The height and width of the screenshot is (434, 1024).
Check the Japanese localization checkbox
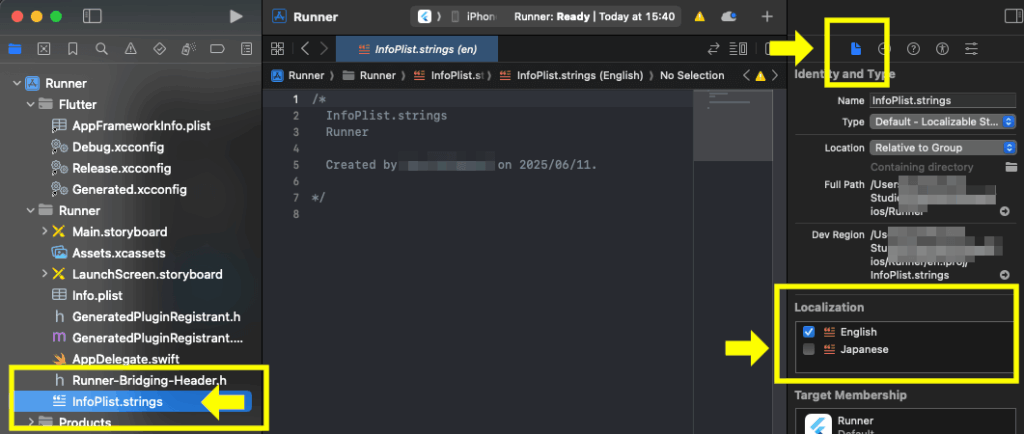point(808,349)
